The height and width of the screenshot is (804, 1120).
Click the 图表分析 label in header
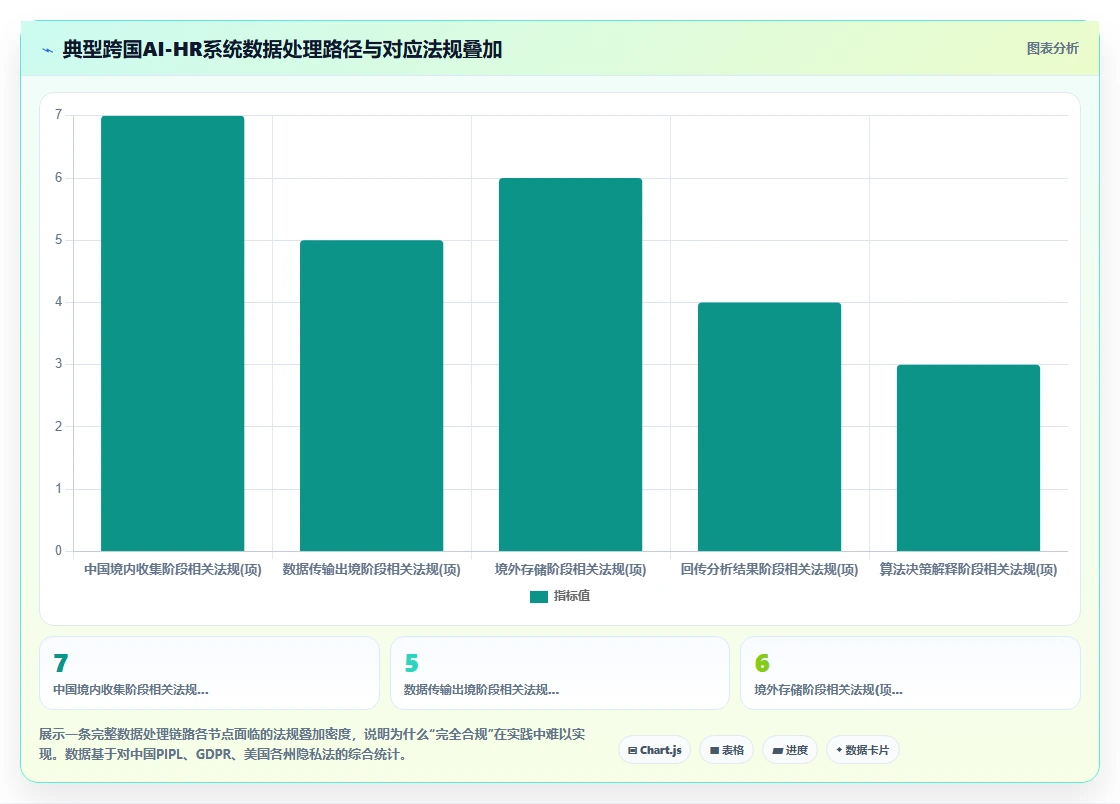[1052, 49]
